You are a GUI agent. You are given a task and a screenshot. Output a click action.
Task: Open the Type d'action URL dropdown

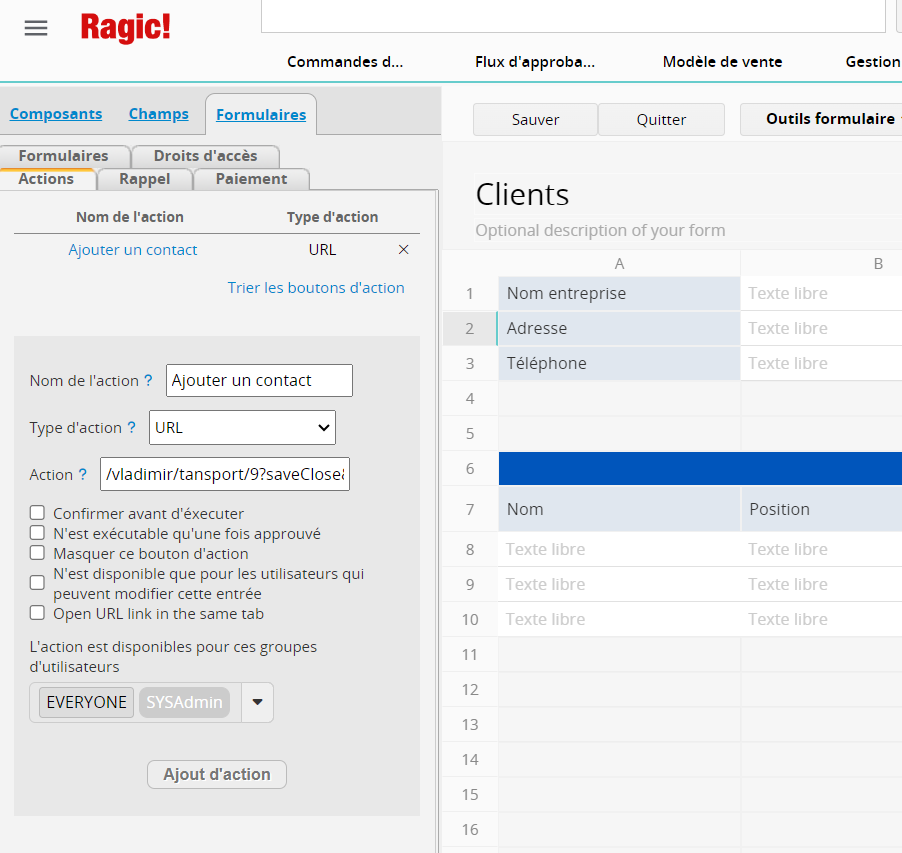click(242, 428)
